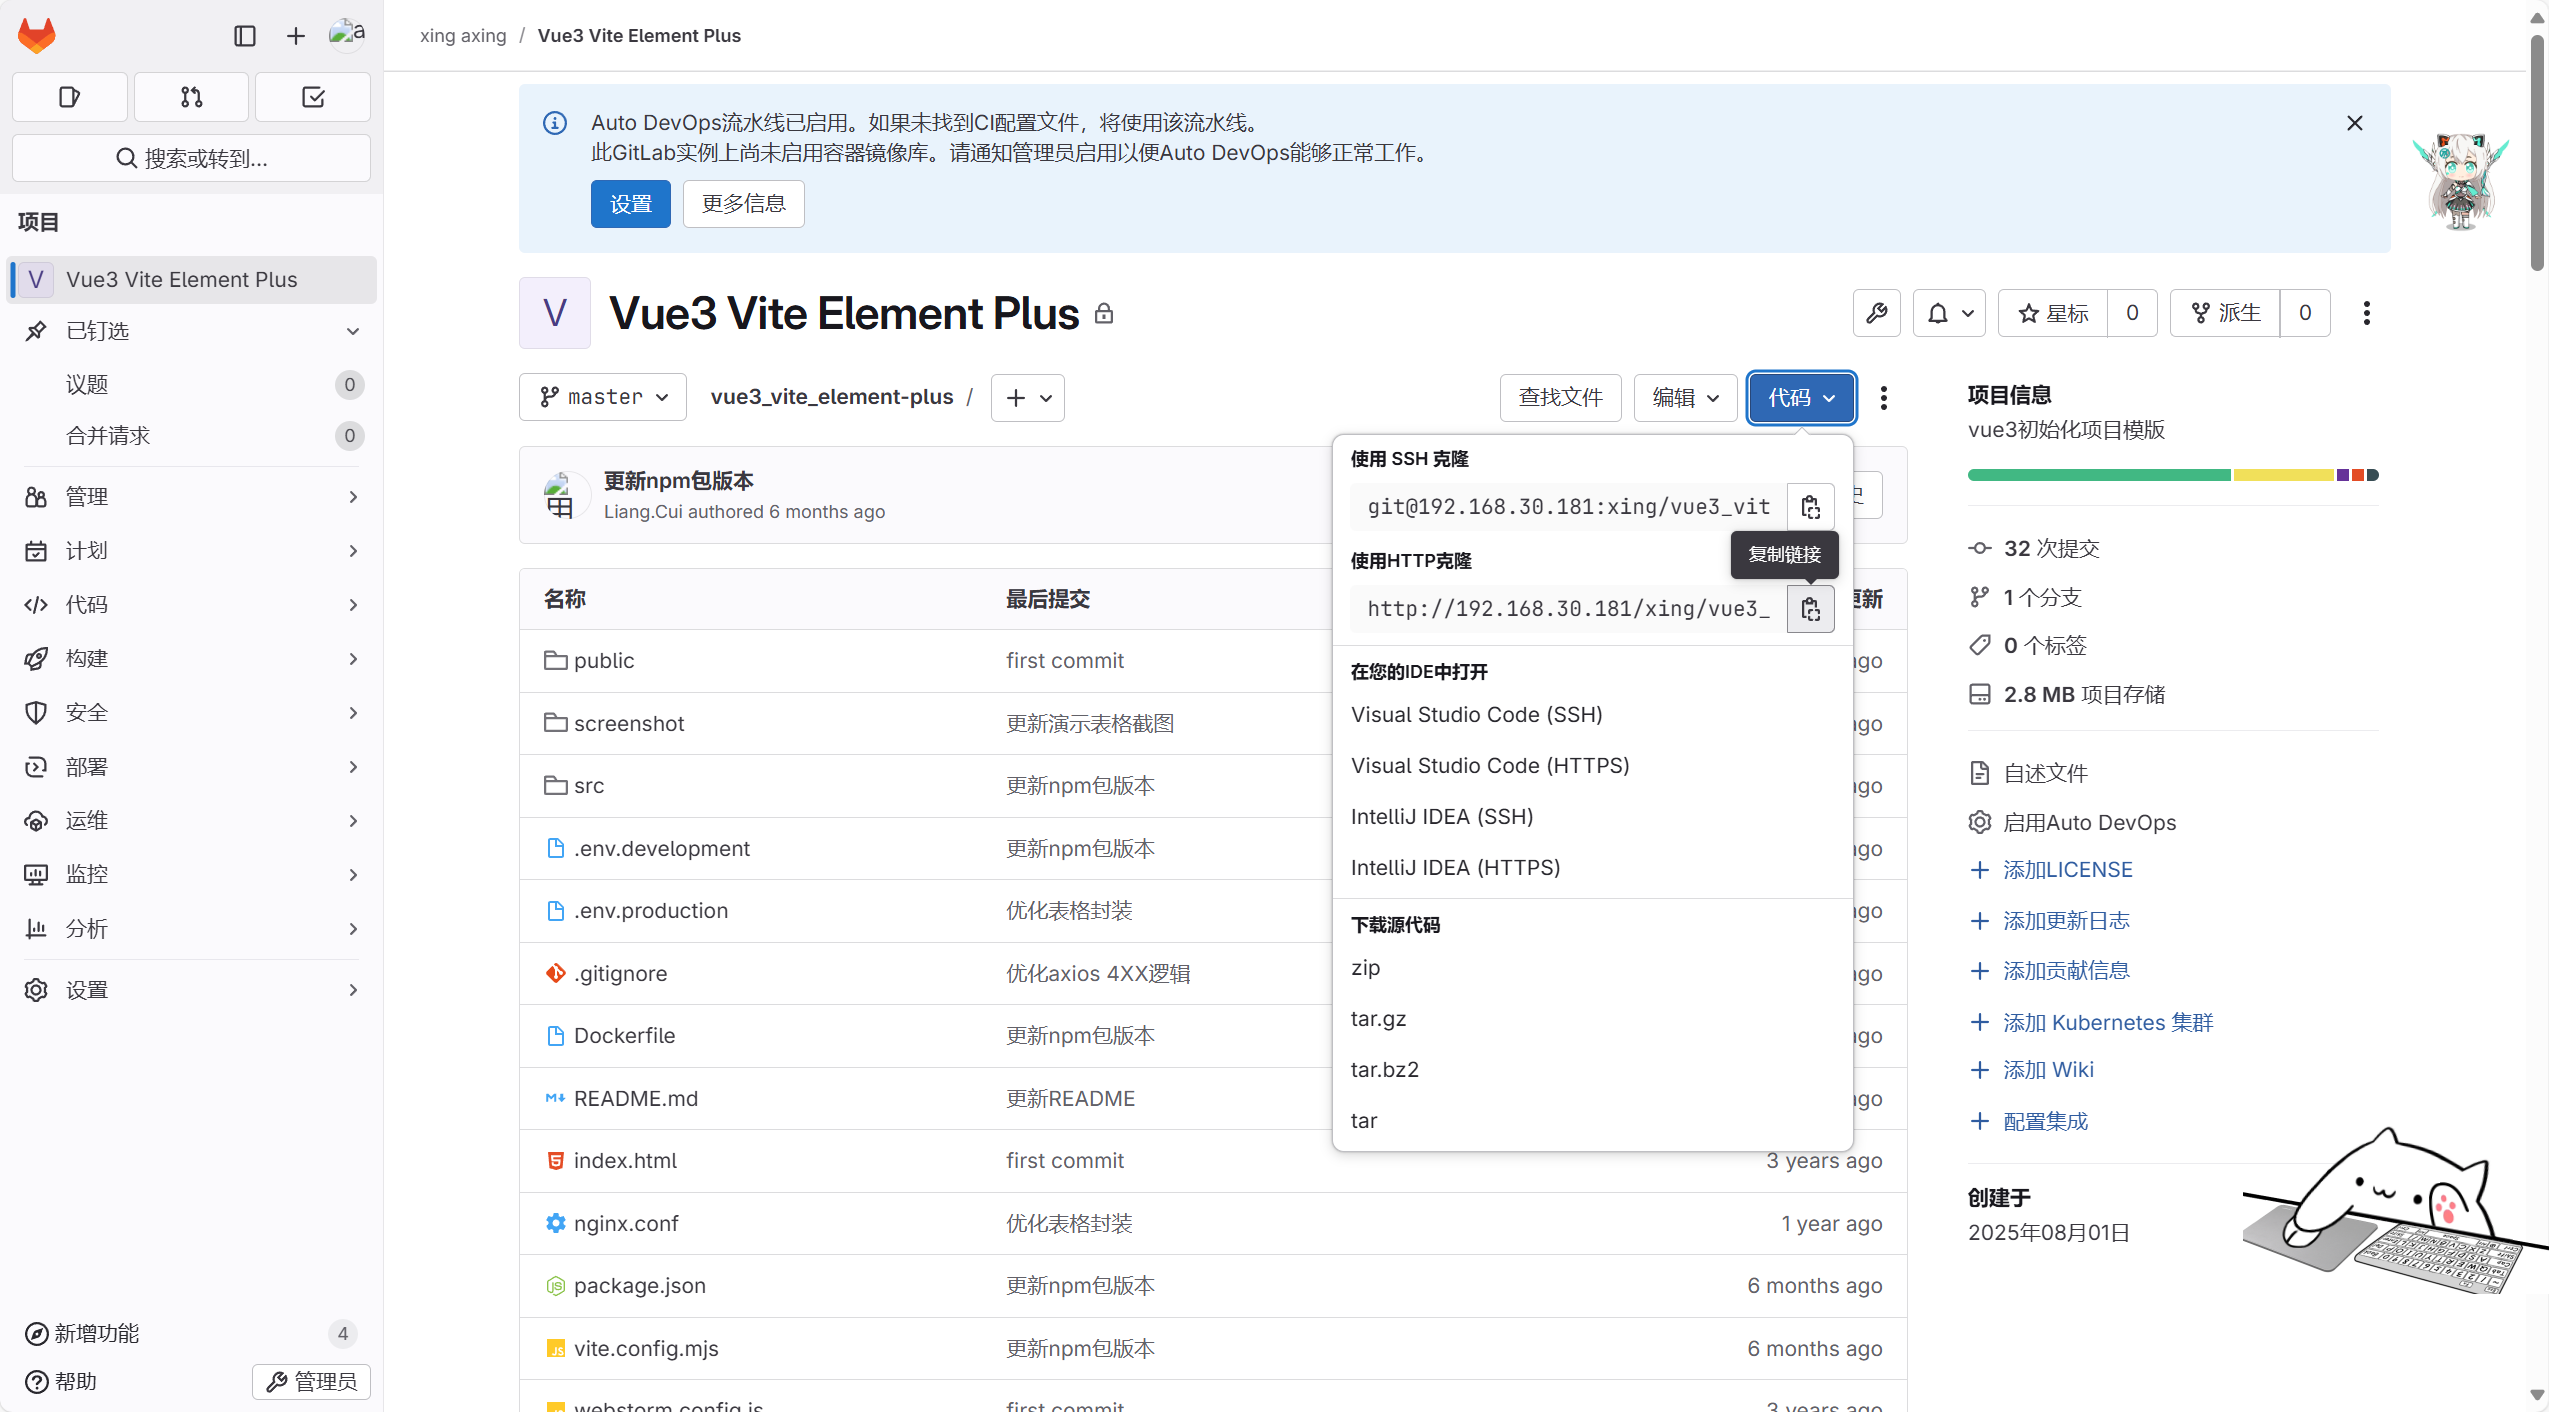This screenshot has height=1412, width=2549.
Task: Dismiss the Auto DevOps alert banner
Action: [2355, 123]
